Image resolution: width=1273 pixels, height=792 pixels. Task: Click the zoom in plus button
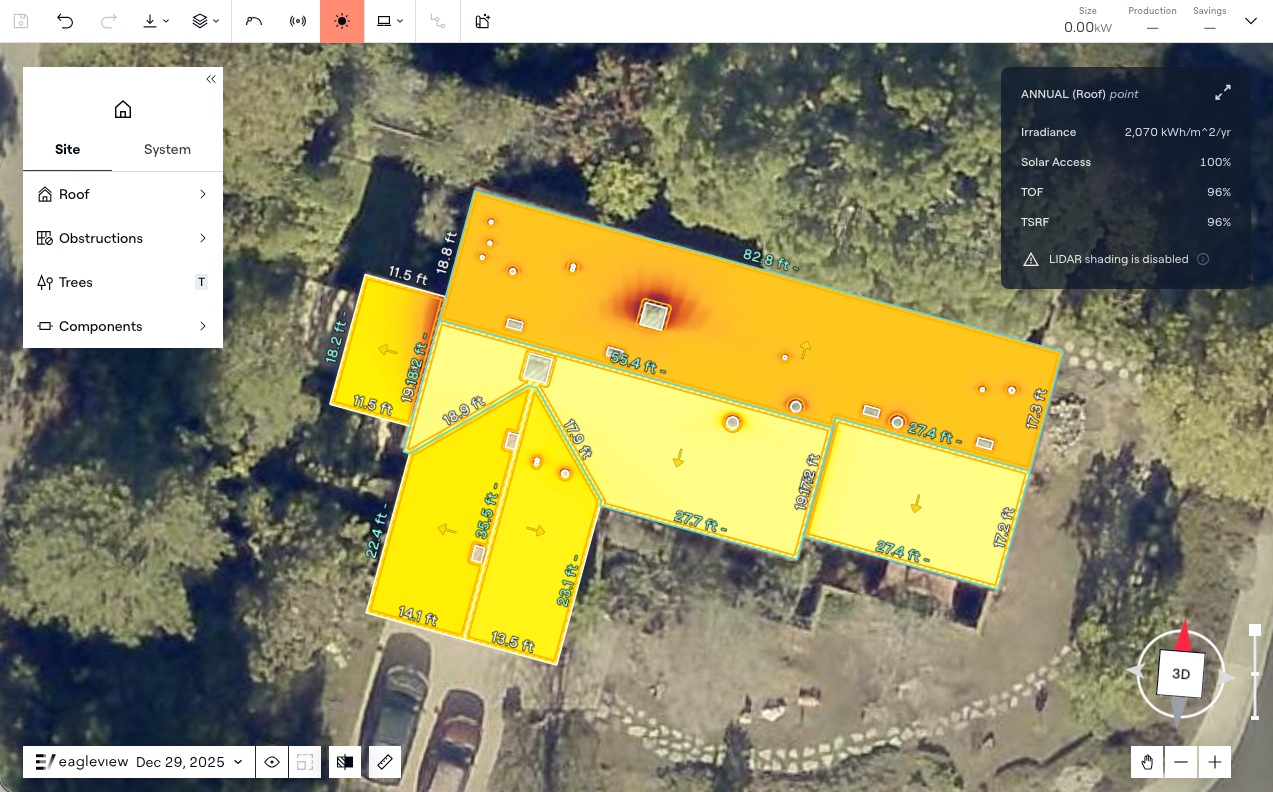tap(1214, 762)
